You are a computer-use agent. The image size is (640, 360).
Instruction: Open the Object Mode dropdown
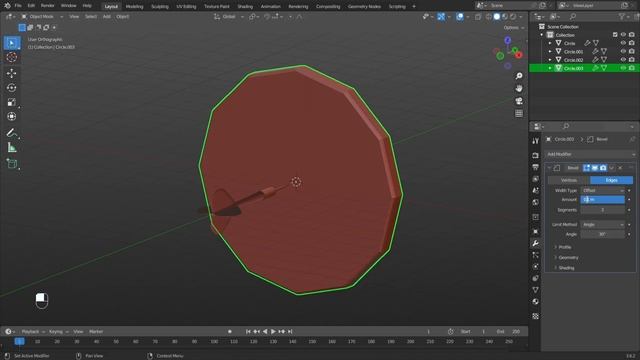(x=42, y=17)
